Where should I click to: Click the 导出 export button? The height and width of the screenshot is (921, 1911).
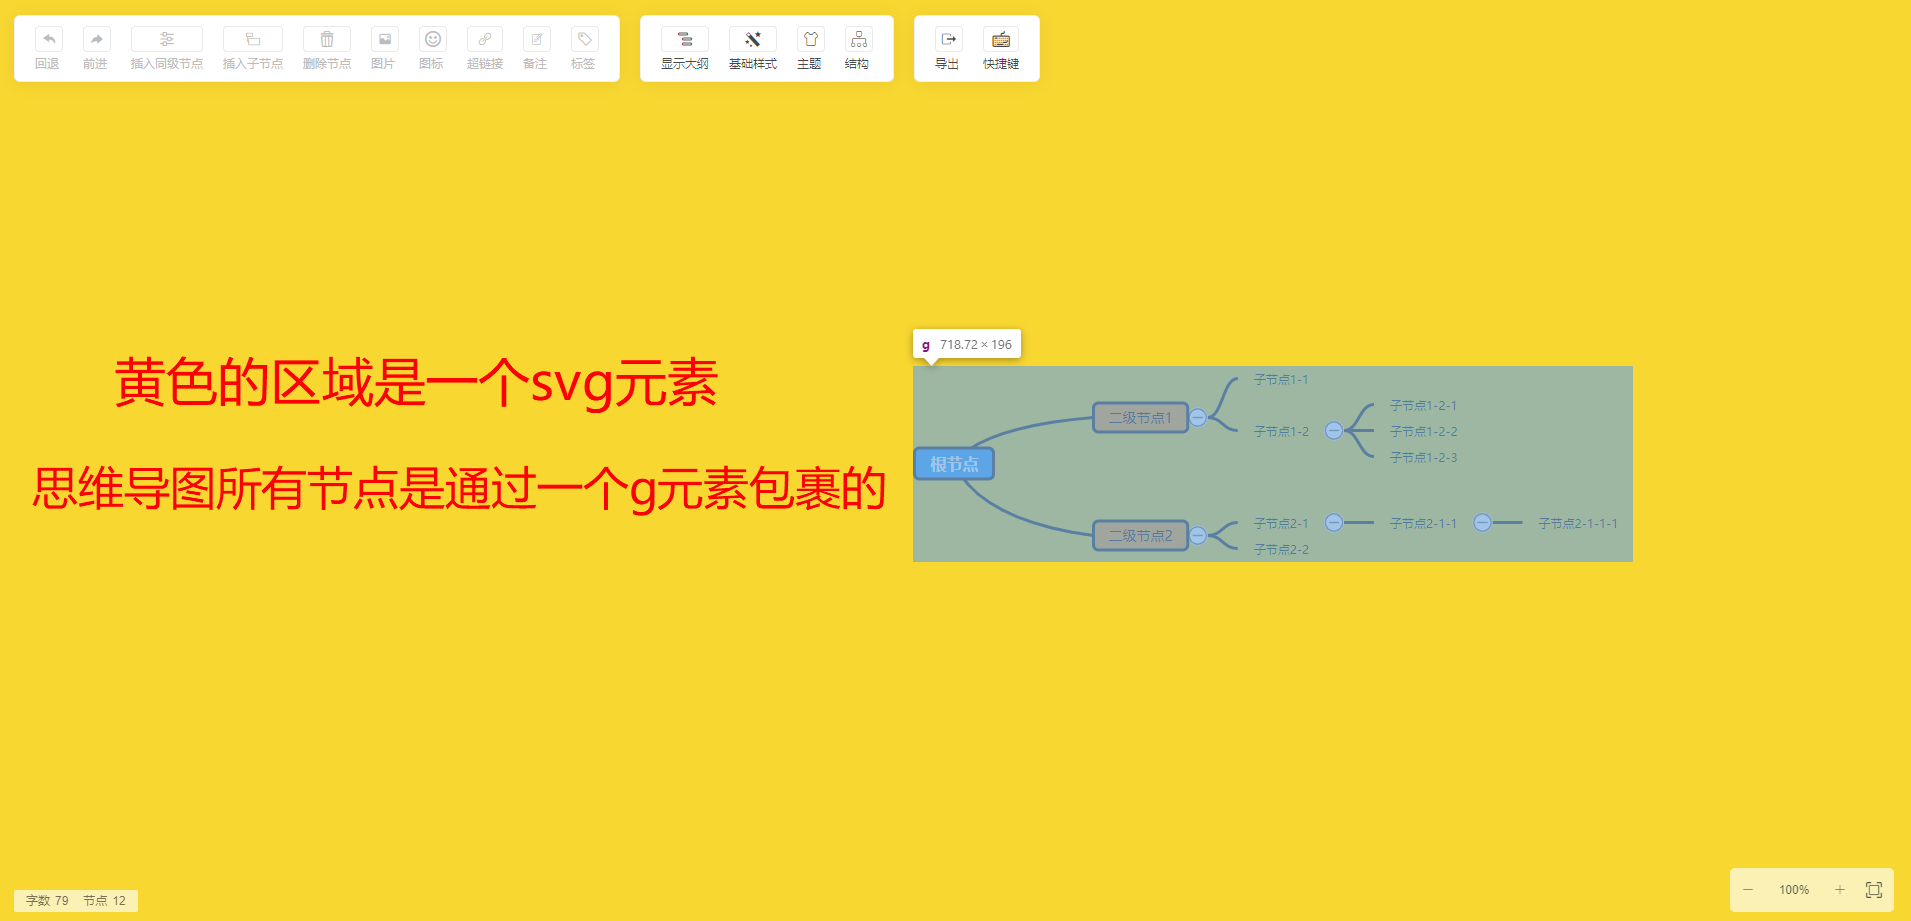click(x=948, y=39)
